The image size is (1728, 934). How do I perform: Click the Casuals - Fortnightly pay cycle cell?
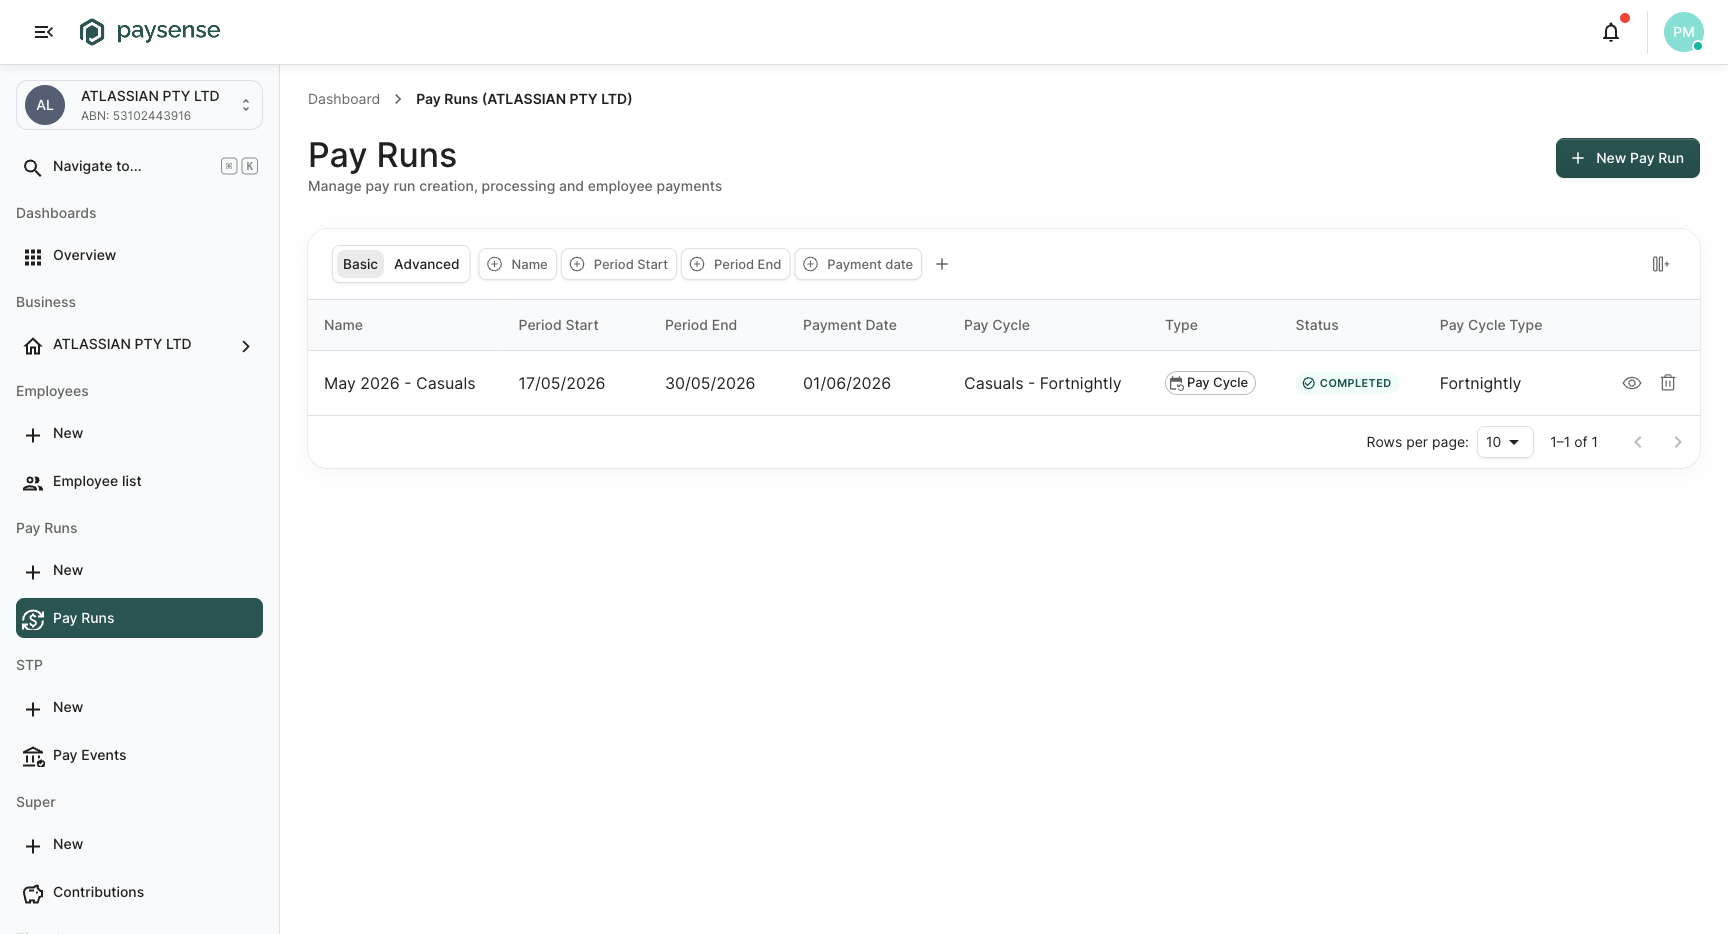(1043, 383)
